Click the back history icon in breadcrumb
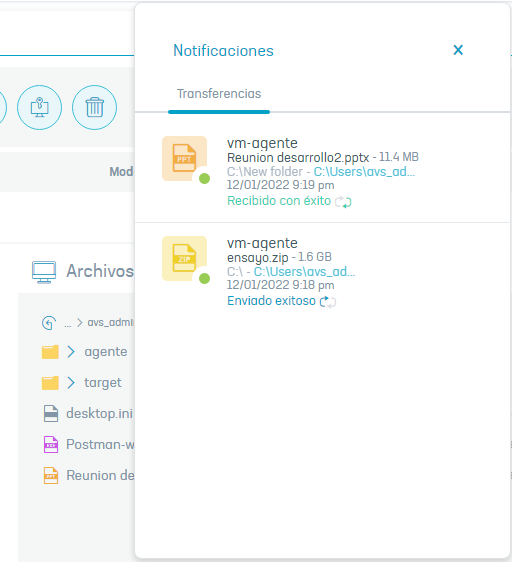The width and height of the screenshot is (512, 562). pos(49,323)
